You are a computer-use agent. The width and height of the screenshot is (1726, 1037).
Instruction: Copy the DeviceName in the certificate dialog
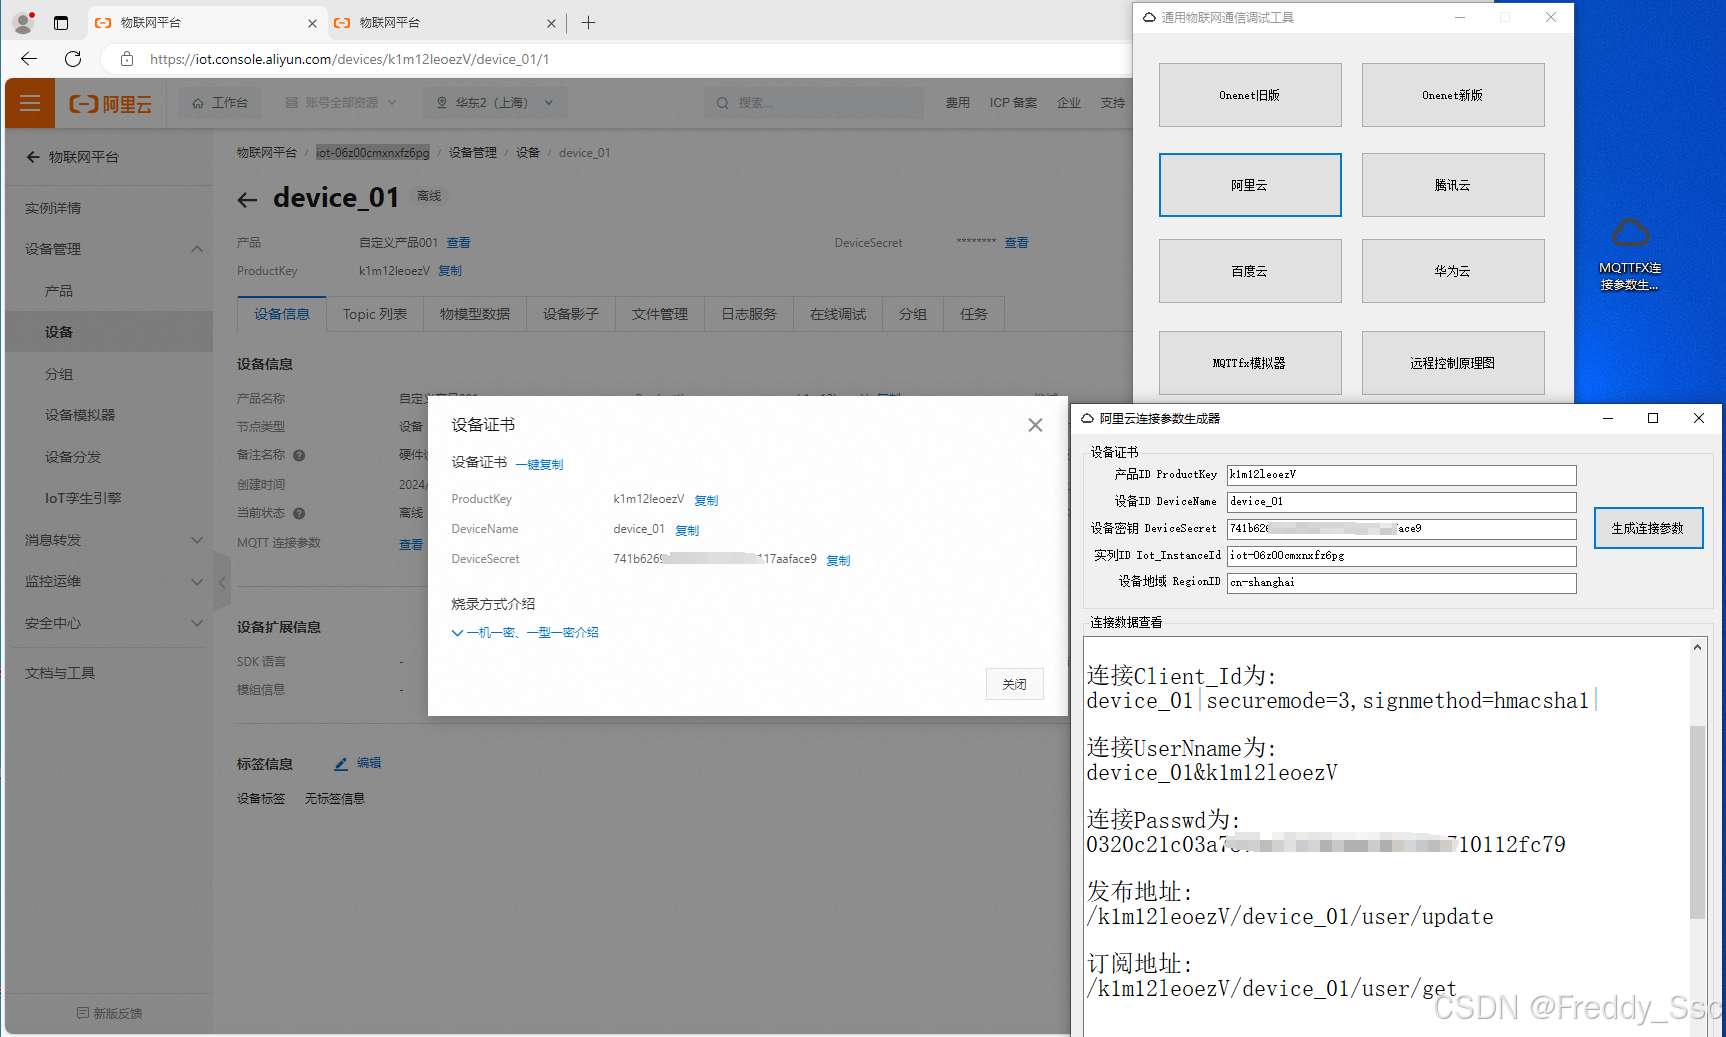coord(687,530)
